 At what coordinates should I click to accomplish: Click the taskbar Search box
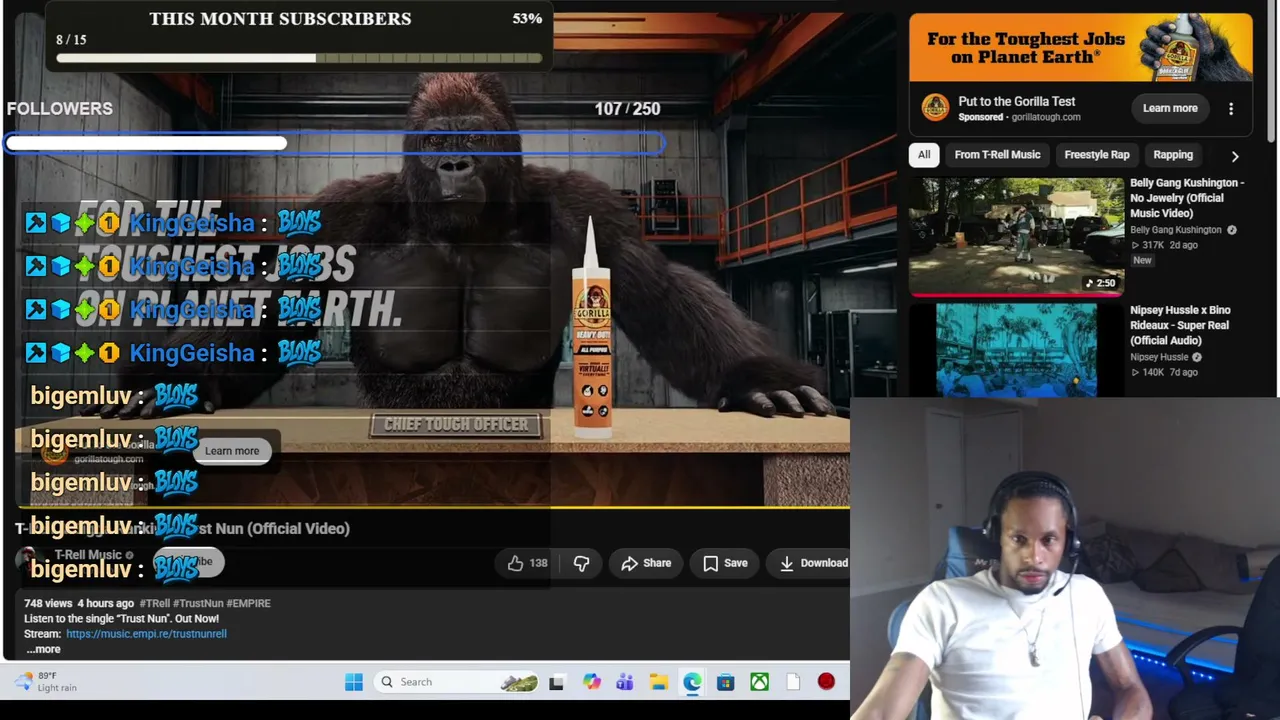(458, 682)
